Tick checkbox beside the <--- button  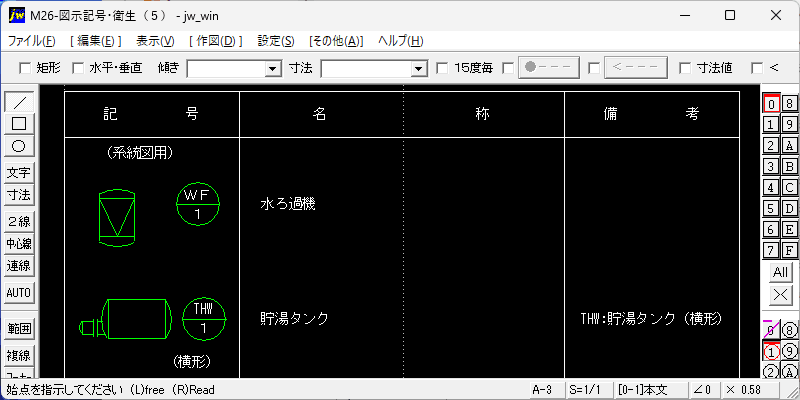(x=593, y=68)
